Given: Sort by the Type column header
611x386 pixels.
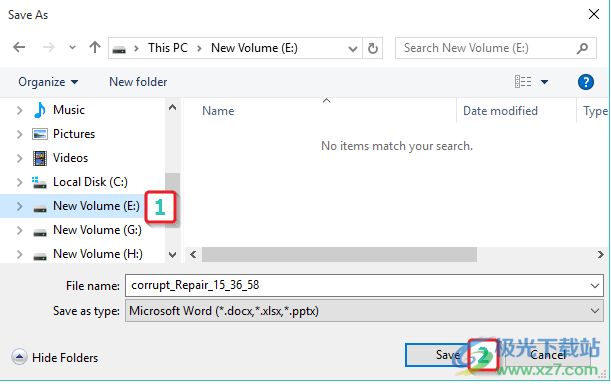Looking at the screenshot, I should click(595, 111).
